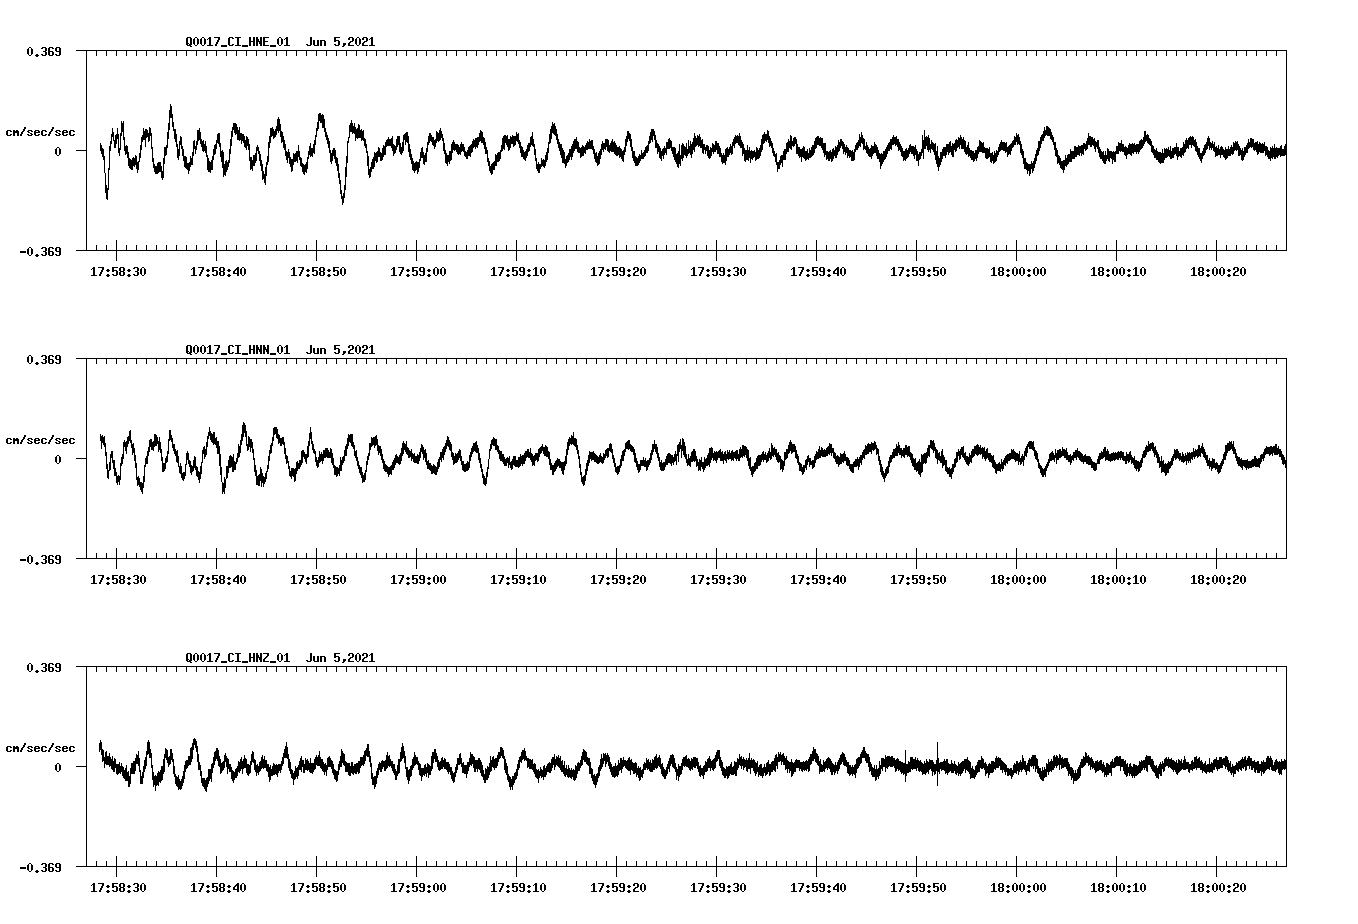Click the 17:58:40 time label under the HNZ plot
Screen dimensions: 1358x924
pos(218,888)
